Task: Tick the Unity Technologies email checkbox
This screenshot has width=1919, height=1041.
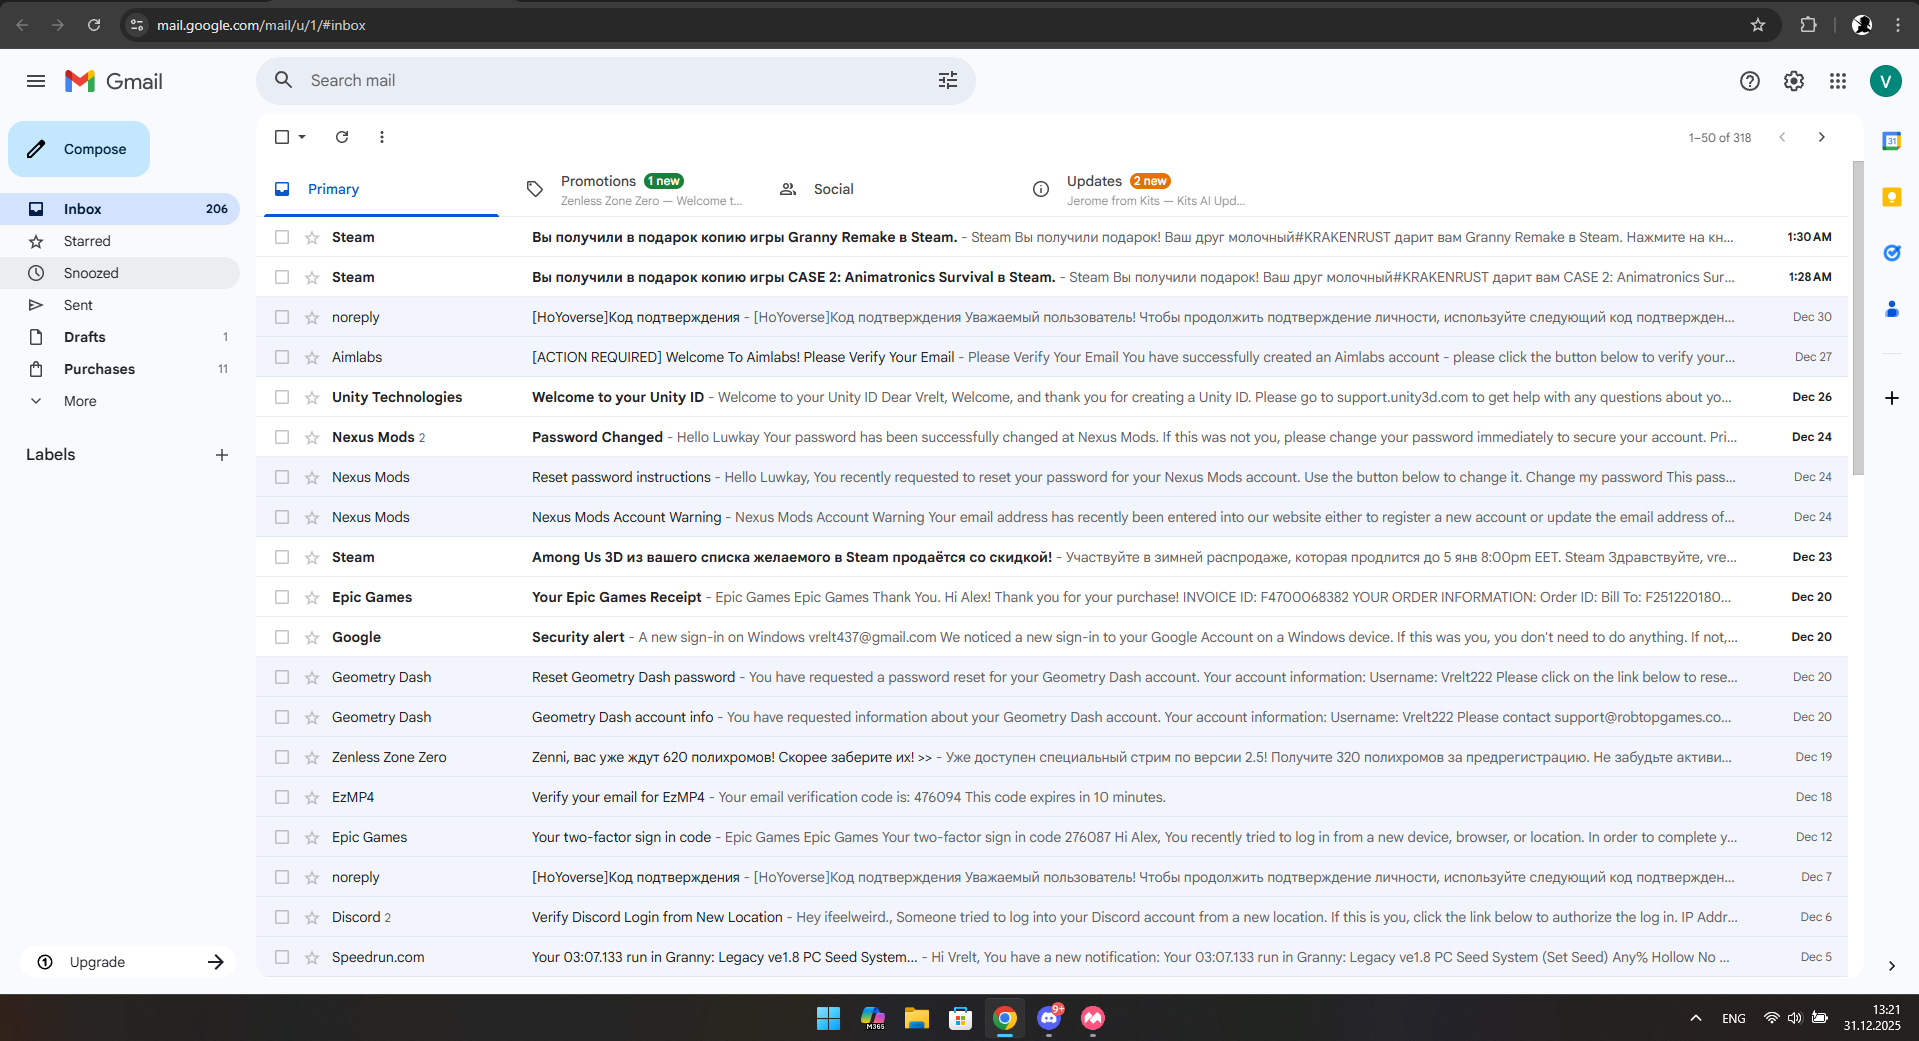Action: click(282, 397)
